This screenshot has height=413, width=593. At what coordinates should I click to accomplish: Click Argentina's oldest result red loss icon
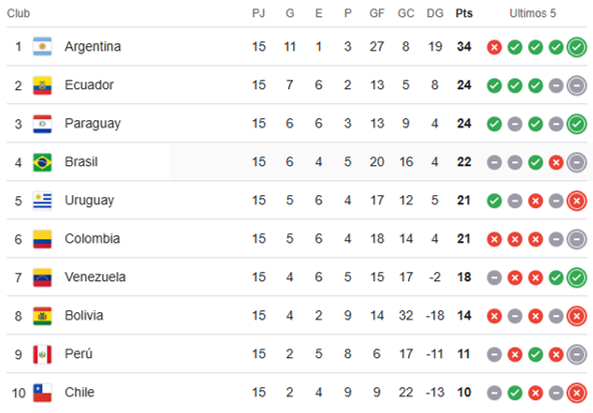tap(494, 47)
